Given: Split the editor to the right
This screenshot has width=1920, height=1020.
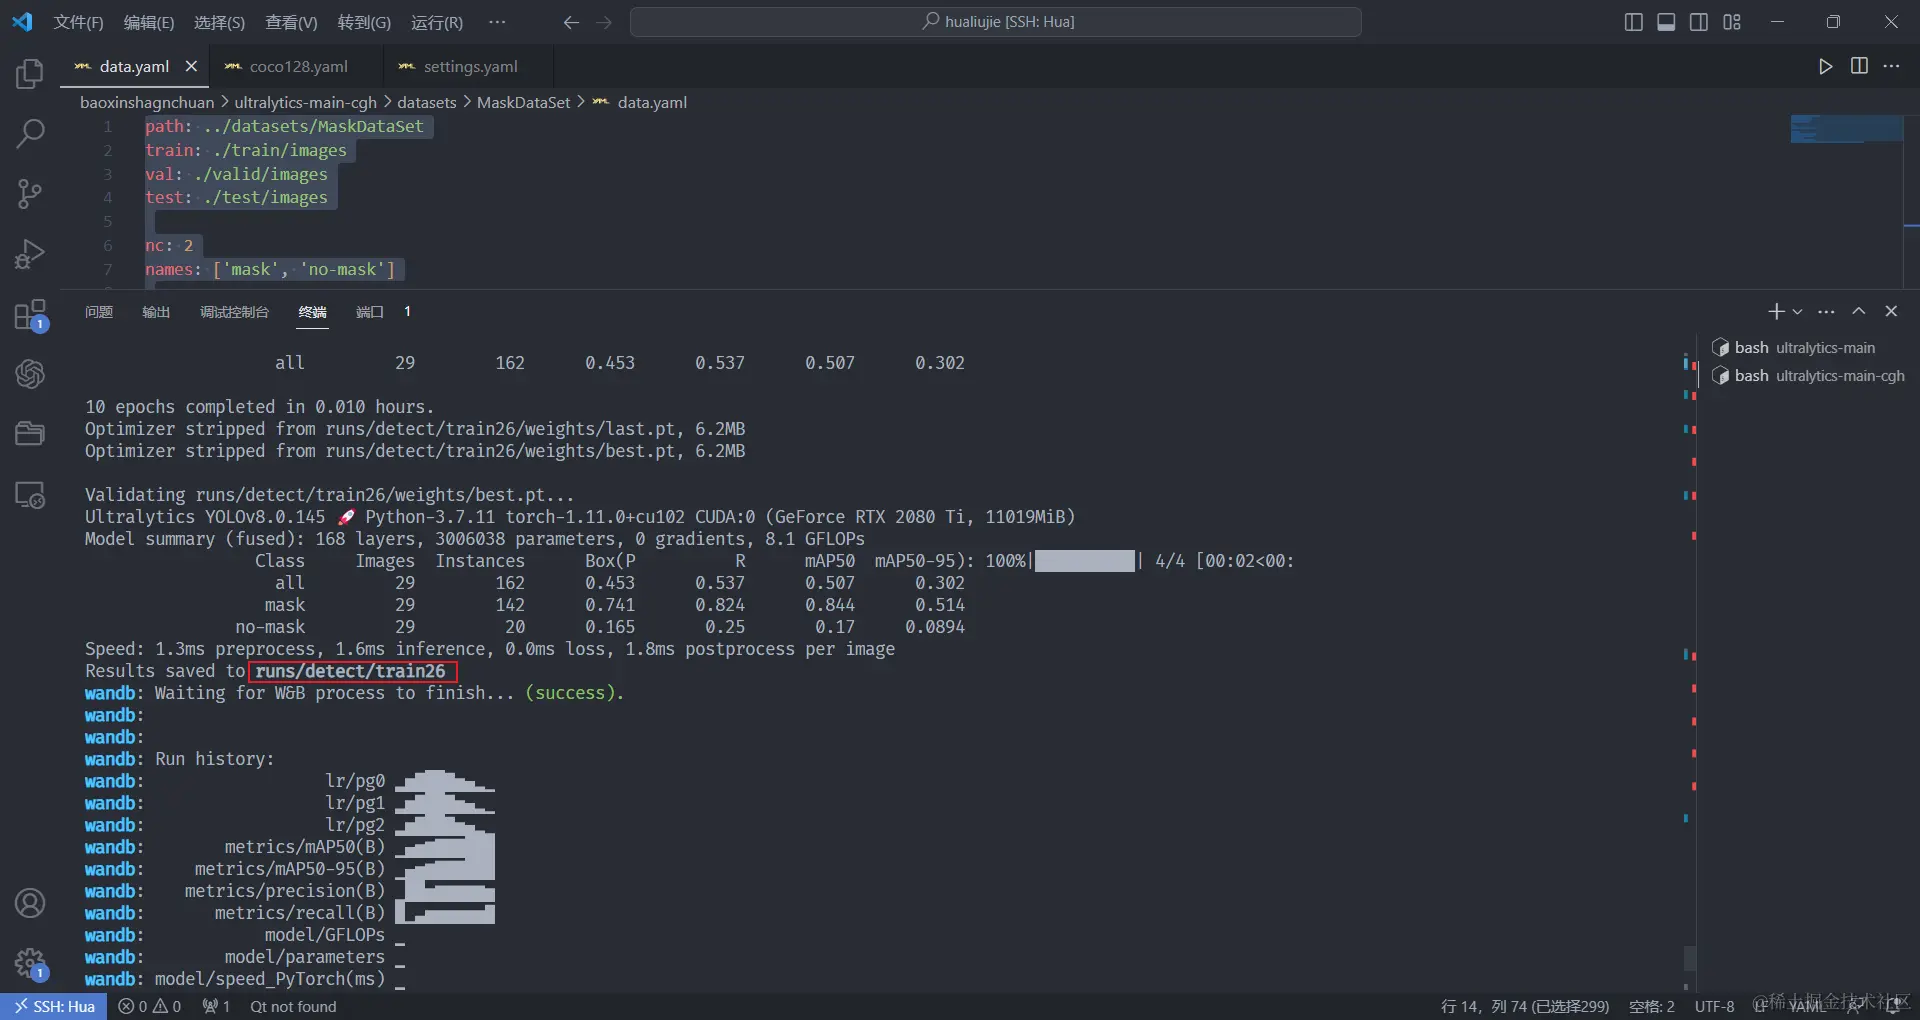Looking at the screenshot, I should pyautogui.click(x=1859, y=66).
